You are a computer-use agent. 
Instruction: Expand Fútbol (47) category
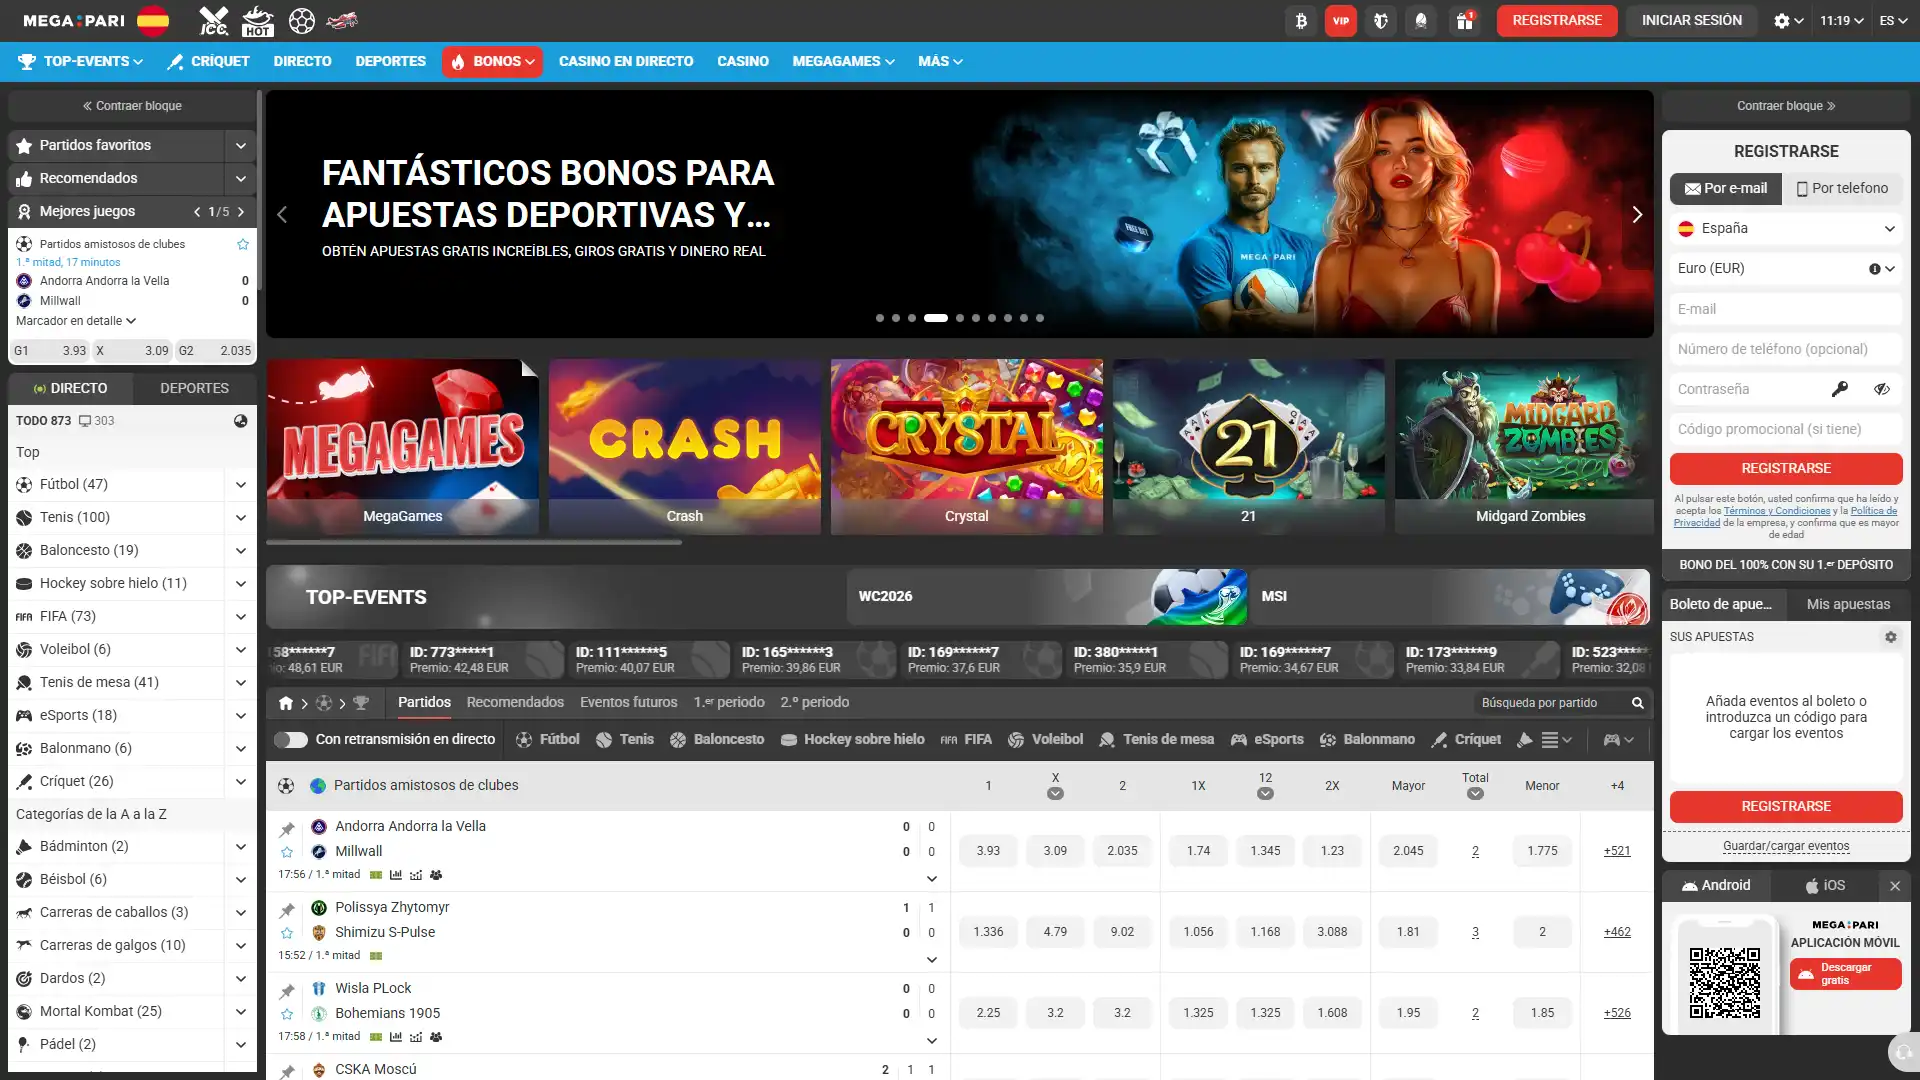pyautogui.click(x=241, y=485)
